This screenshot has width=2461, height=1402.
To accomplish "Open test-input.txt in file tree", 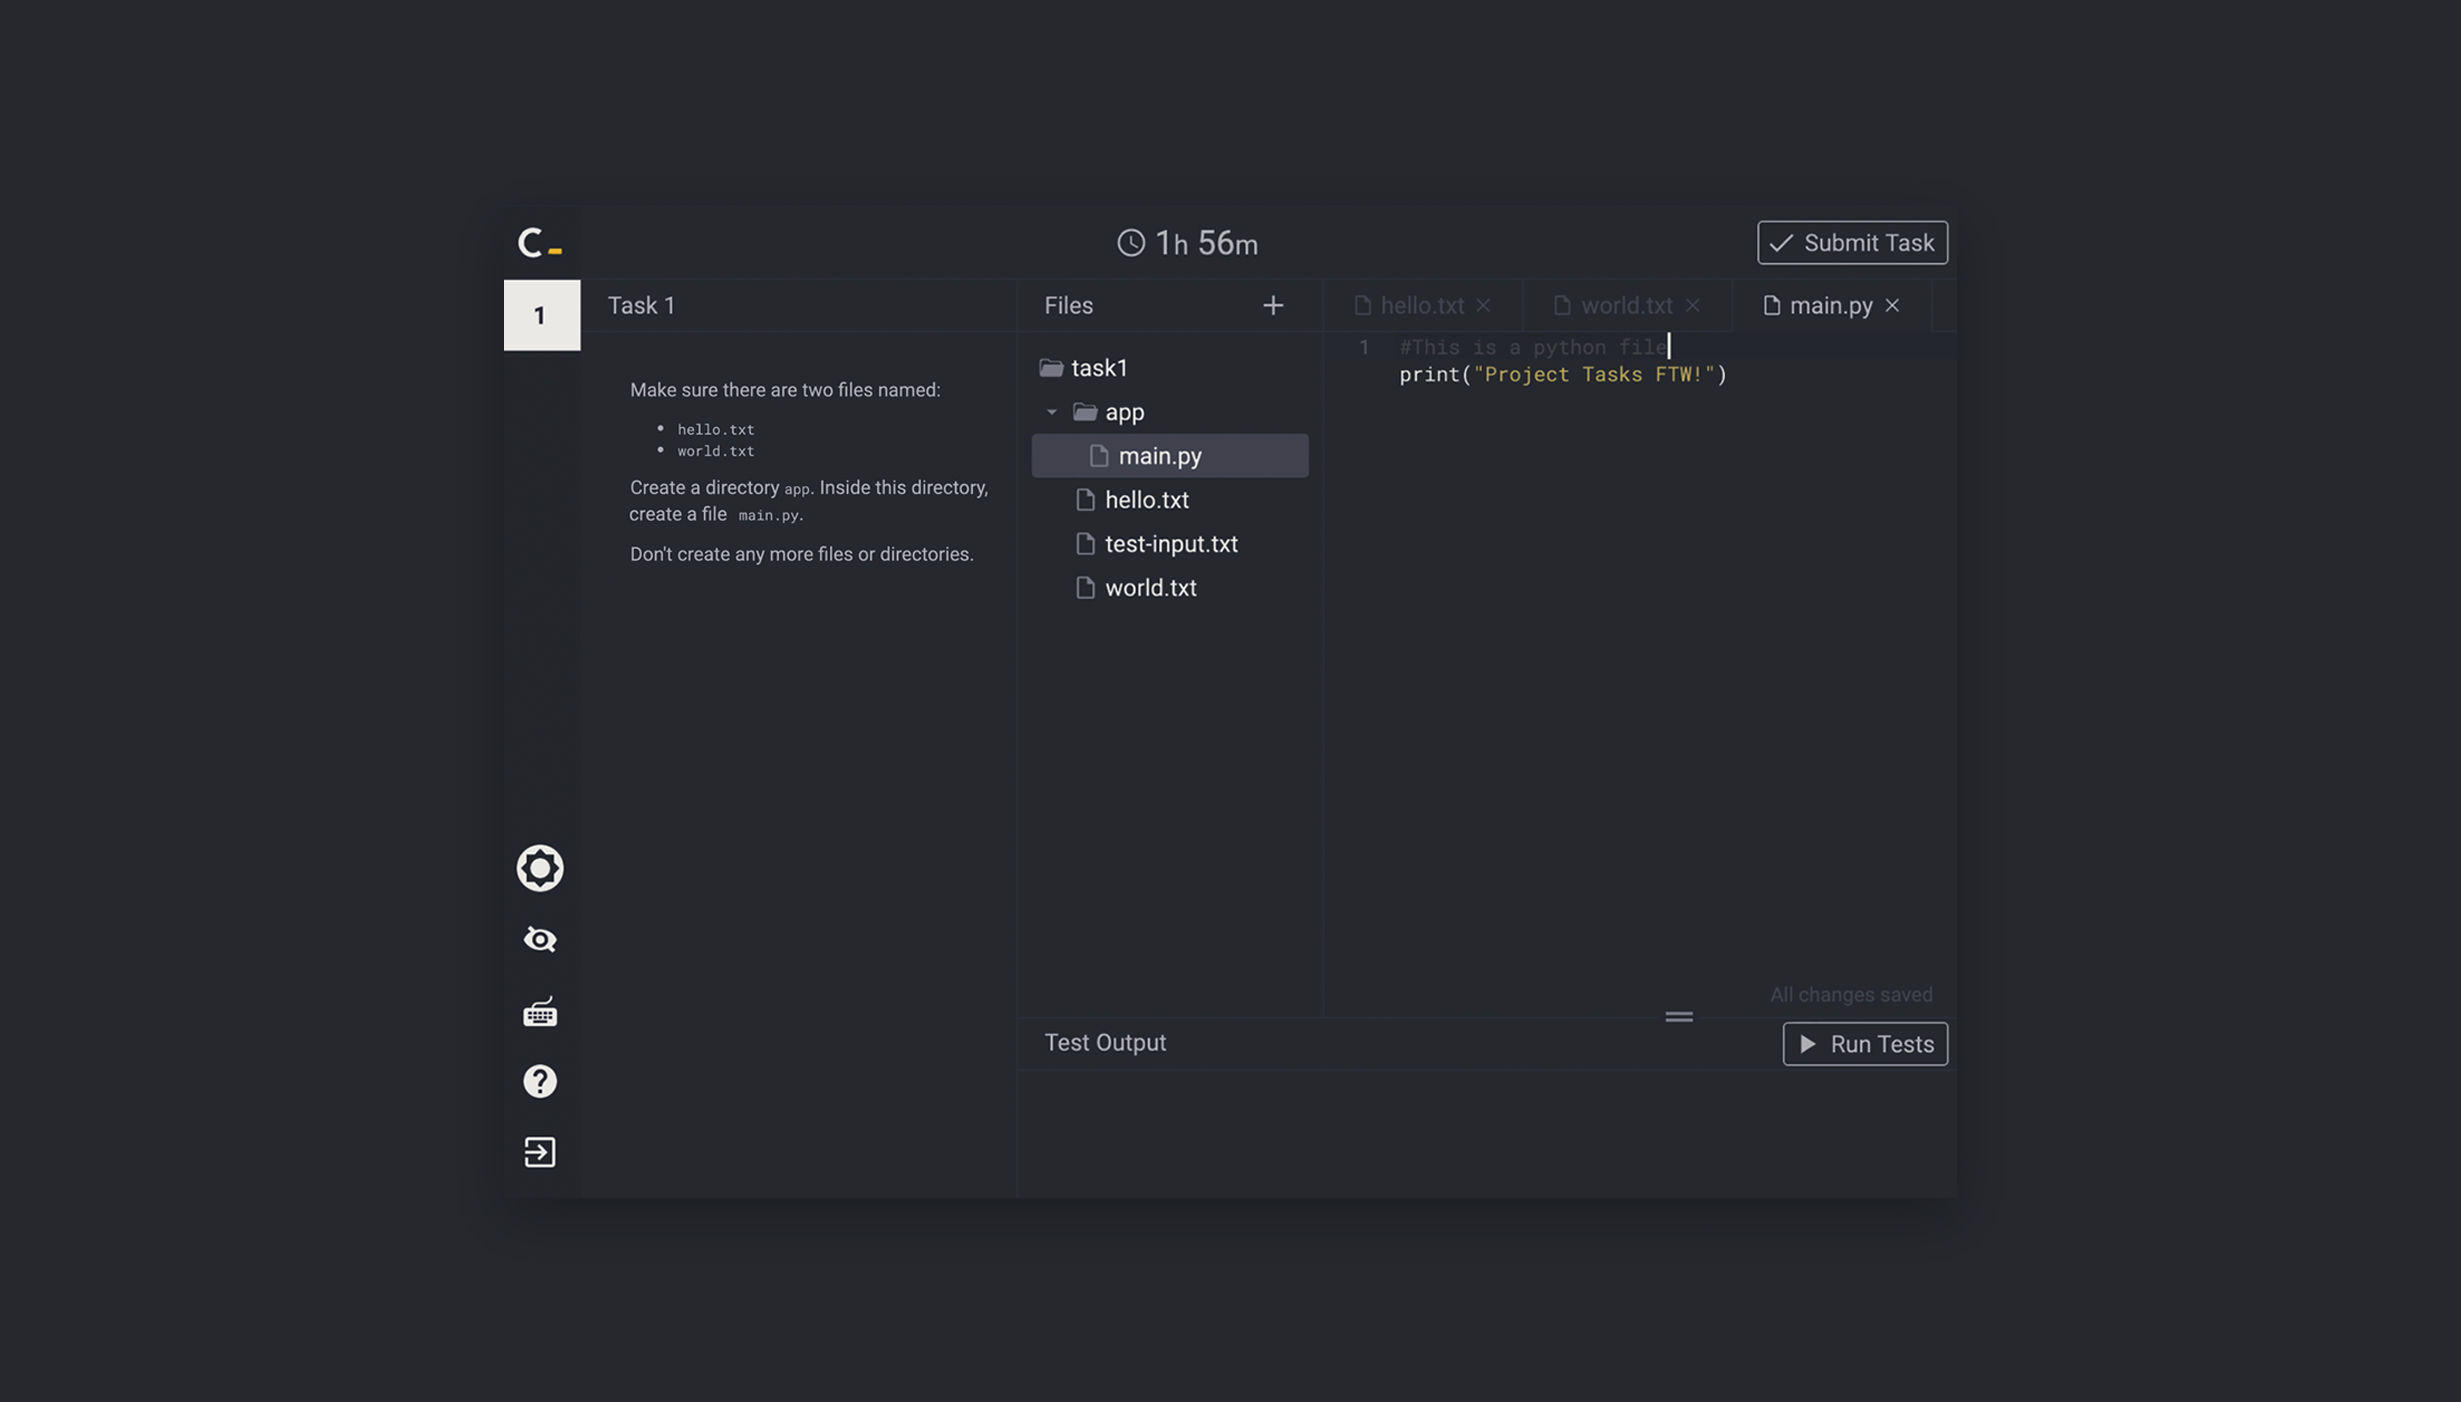I will point(1170,544).
